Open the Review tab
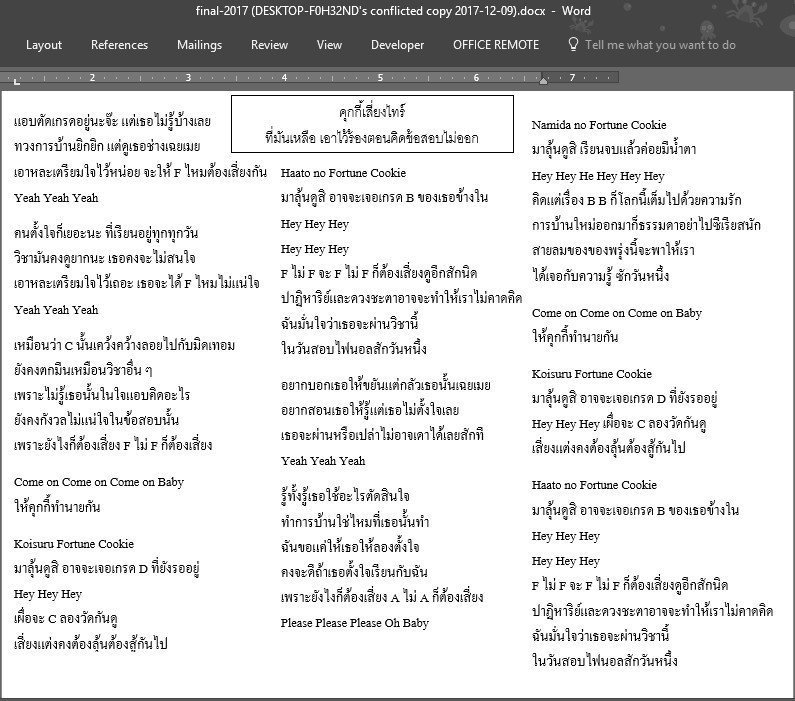 269,45
